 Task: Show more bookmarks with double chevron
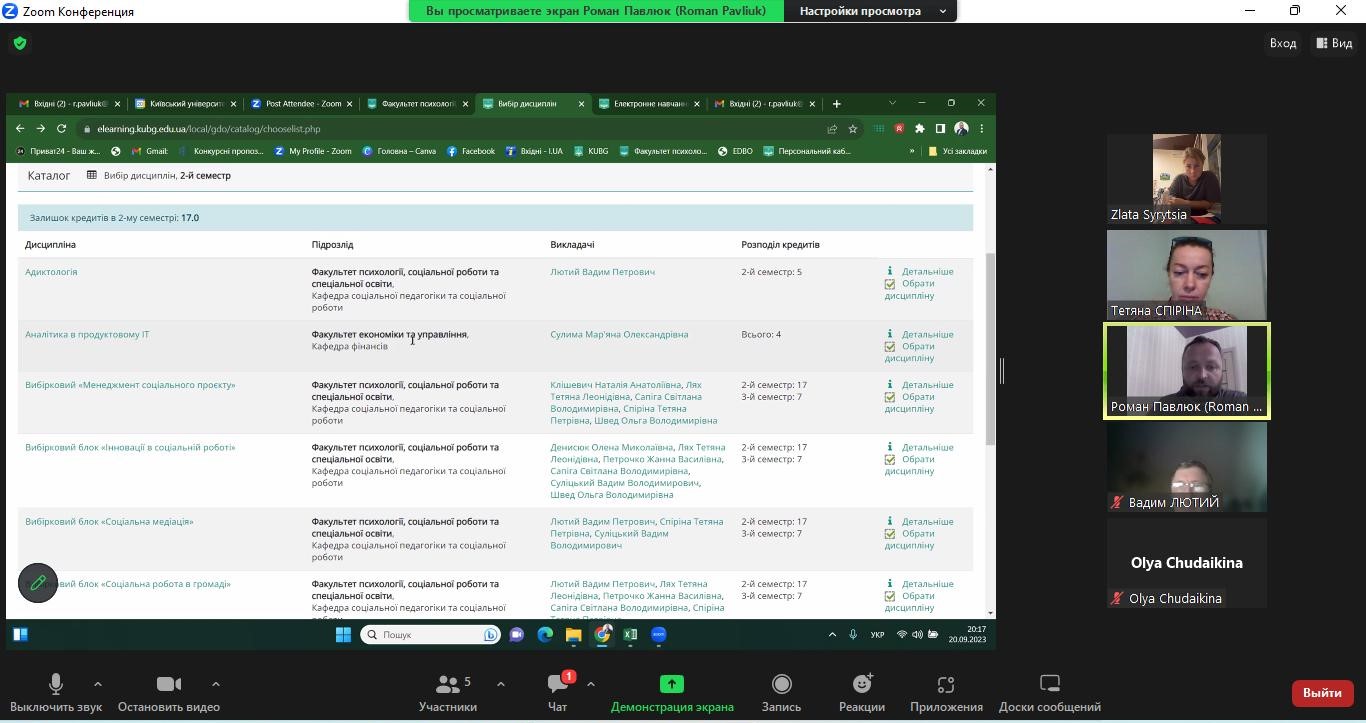[911, 151]
